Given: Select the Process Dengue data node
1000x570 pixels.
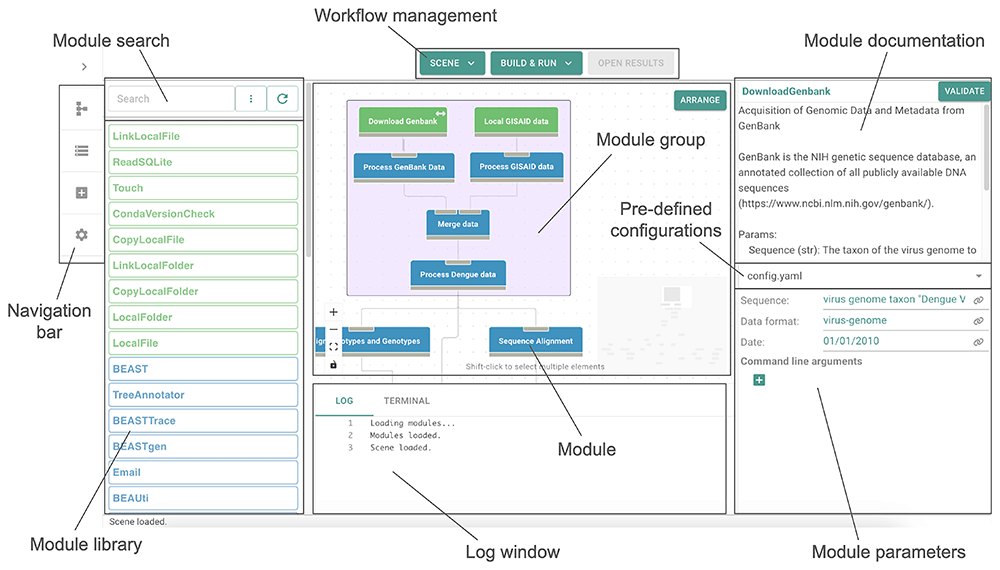Looking at the screenshot, I should tap(458, 275).
